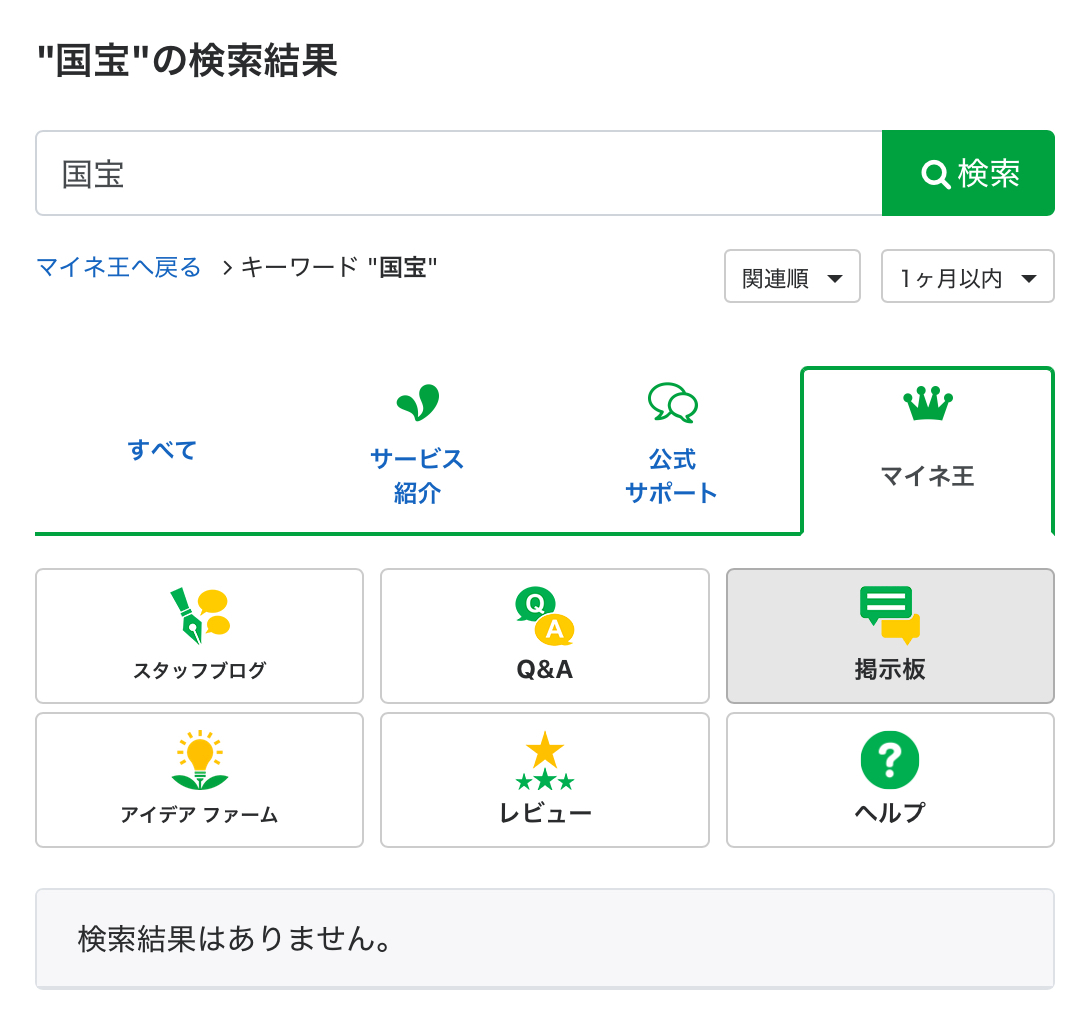Viewport: 1089px width, 1017px height.
Task: Choose the スタッフブログ category label
Action: [199, 671]
